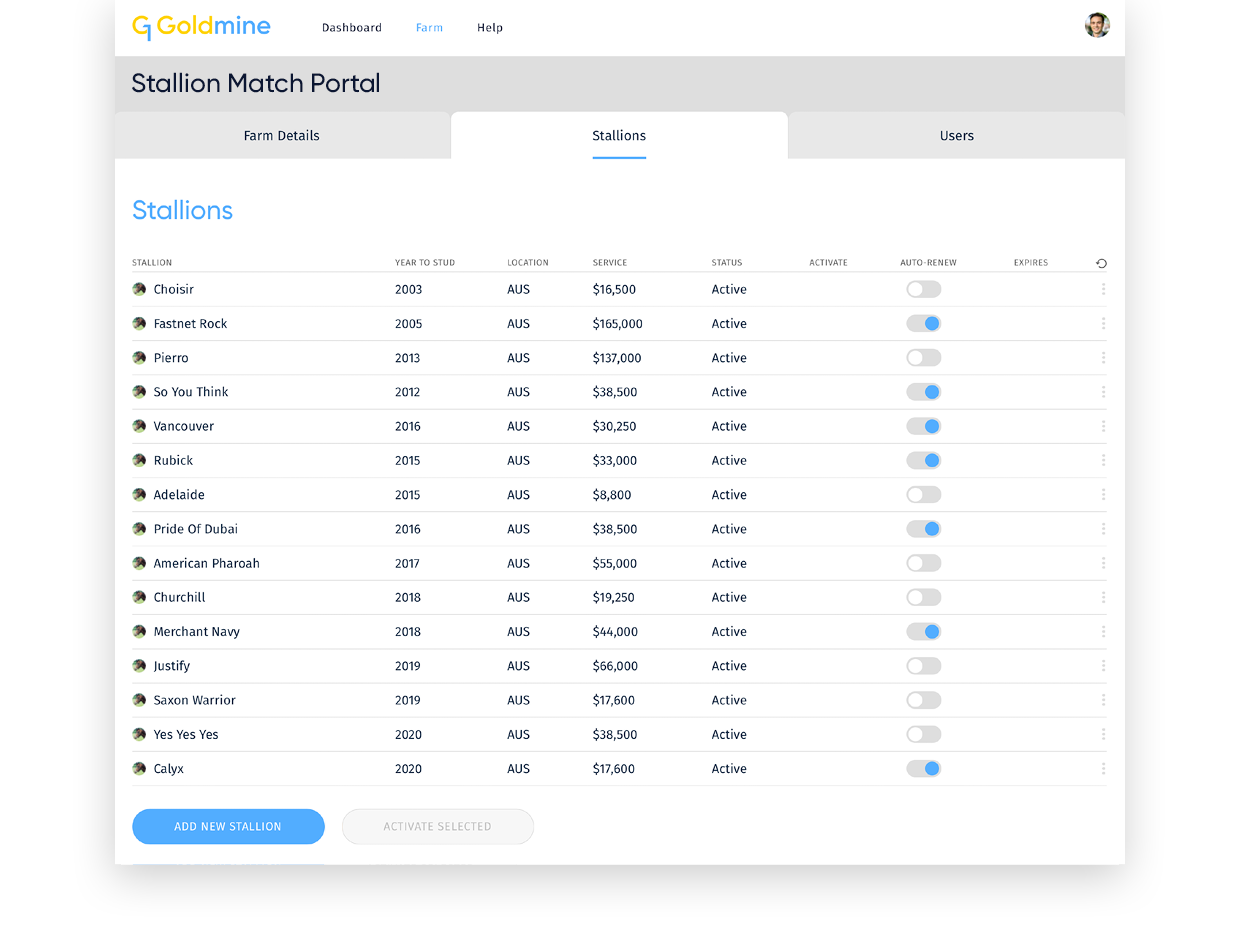1240x948 pixels.
Task: Enable auto-renew for Choisir
Action: 924,289
